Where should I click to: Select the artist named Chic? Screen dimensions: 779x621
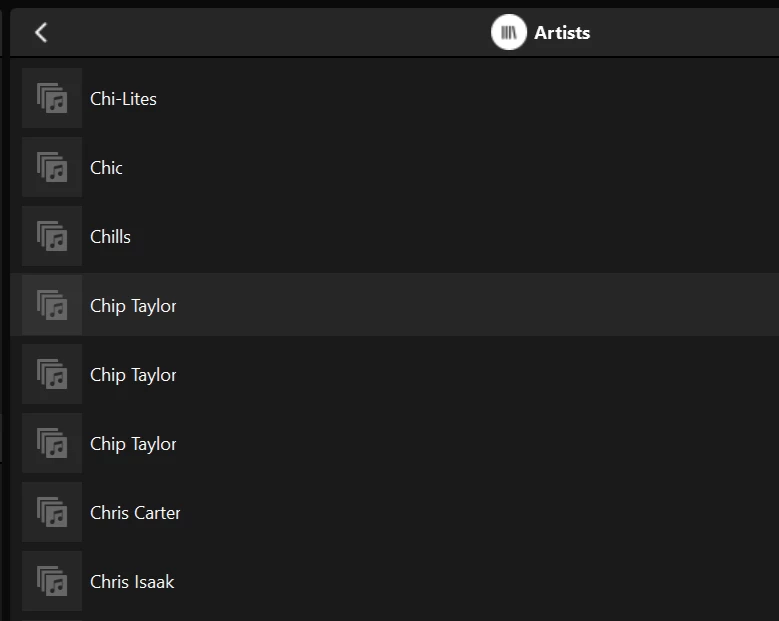pyautogui.click(x=106, y=168)
